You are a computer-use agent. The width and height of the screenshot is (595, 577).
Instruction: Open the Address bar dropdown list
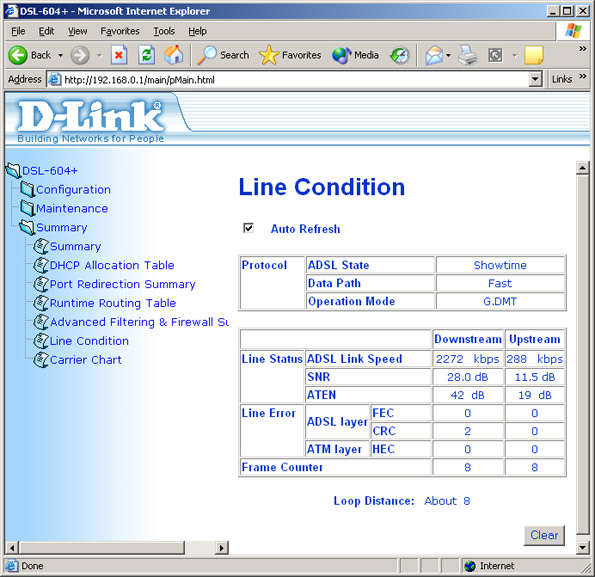tap(535, 79)
